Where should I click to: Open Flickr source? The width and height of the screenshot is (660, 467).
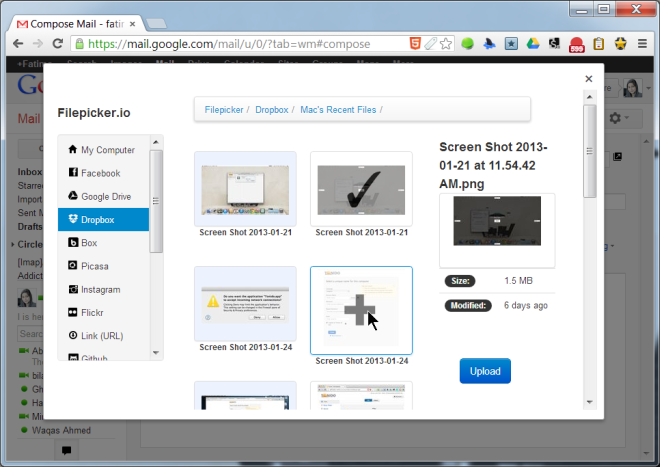[104, 312]
